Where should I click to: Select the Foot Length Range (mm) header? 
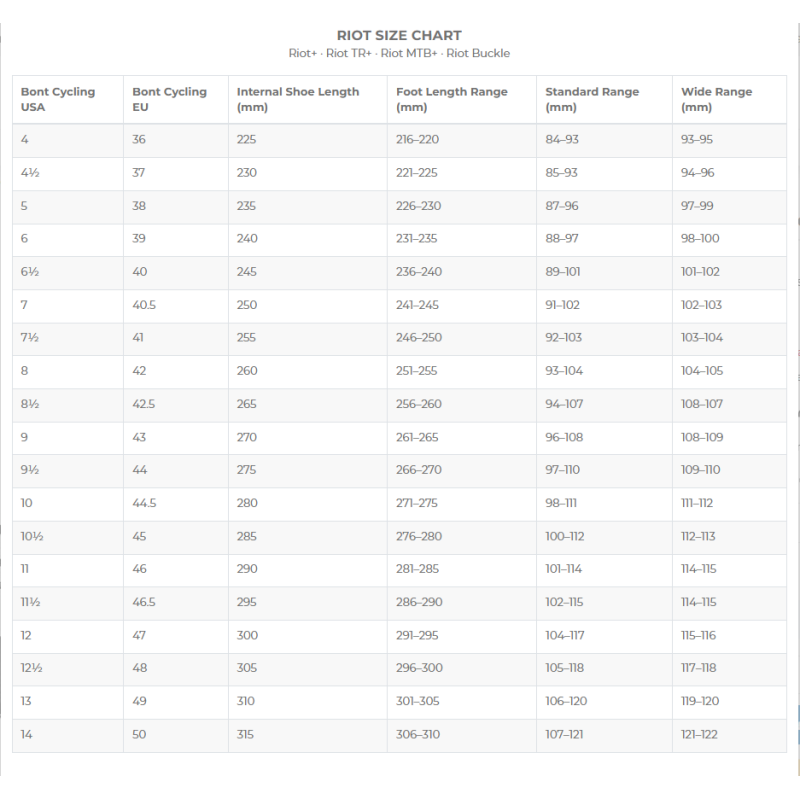click(452, 99)
